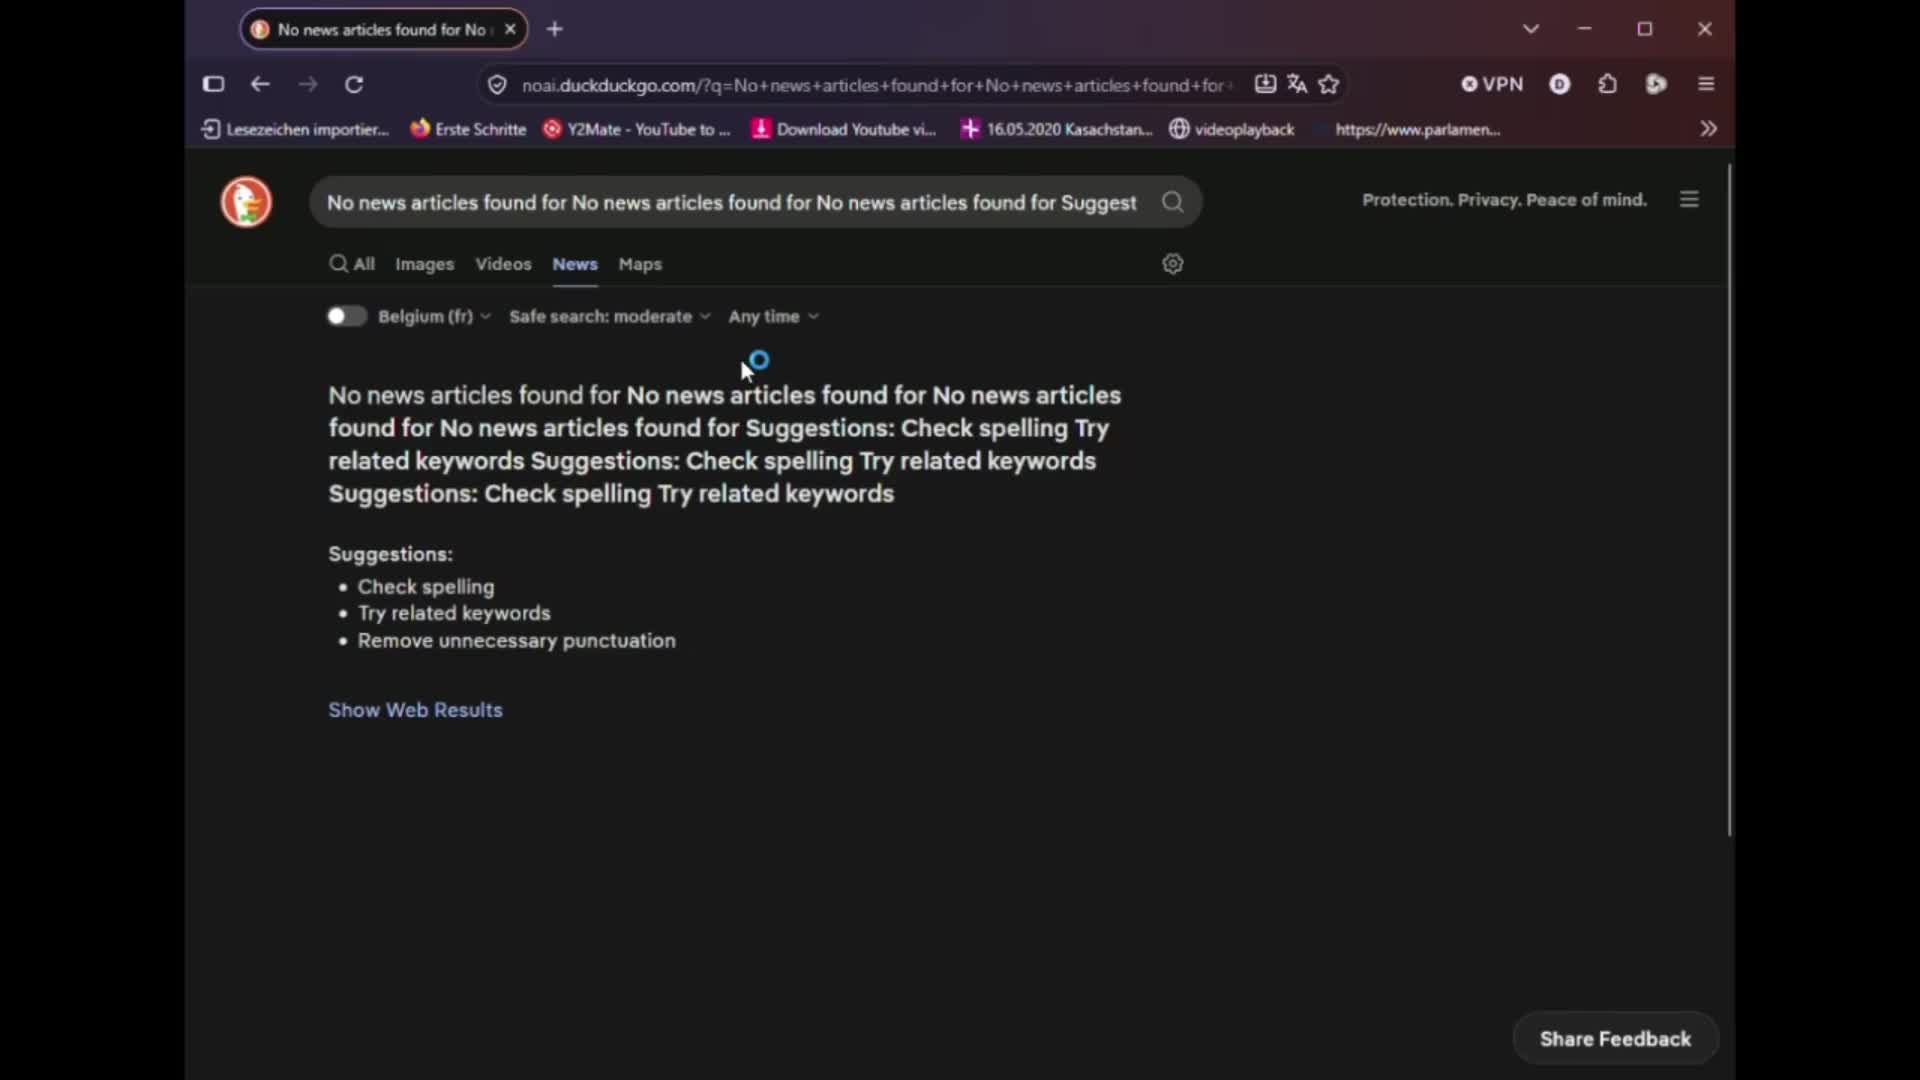Screen dimensions: 1920x1080
Task: Click the Share Feedback button
Action: tap(1615, 1039)
